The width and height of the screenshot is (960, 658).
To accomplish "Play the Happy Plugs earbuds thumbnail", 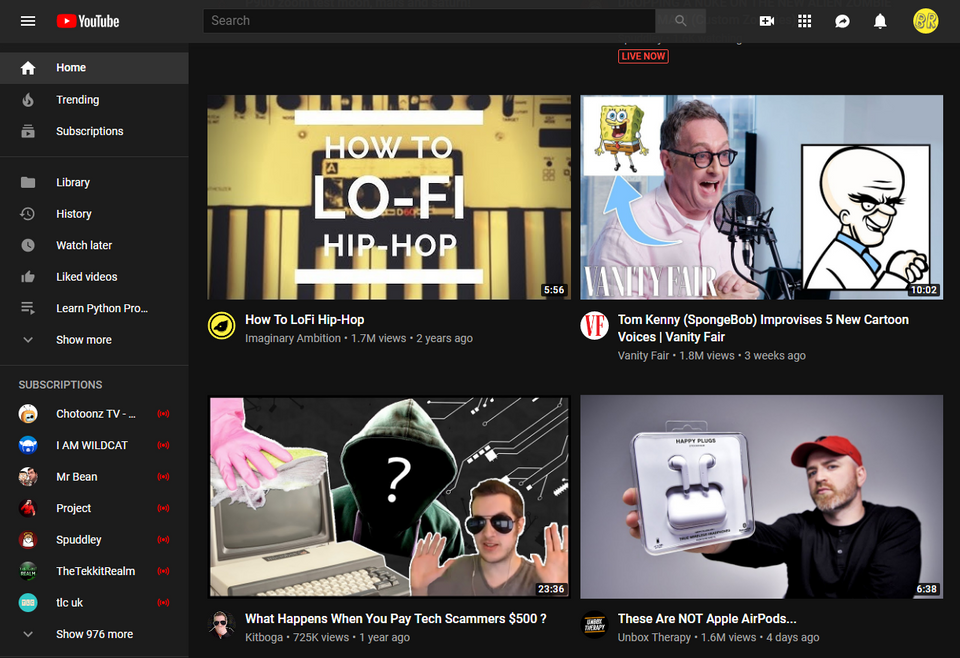I will [762, 496].
